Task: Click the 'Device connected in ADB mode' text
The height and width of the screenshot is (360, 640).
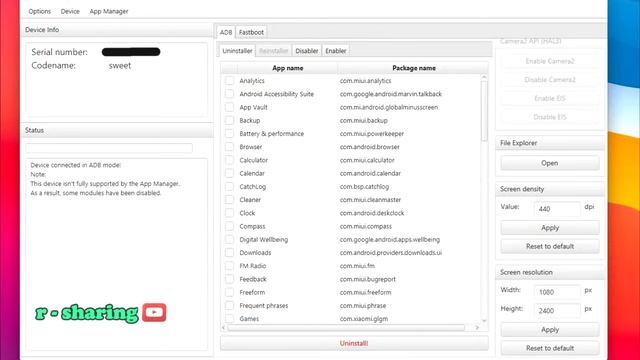Action: (x=76, y=165)
